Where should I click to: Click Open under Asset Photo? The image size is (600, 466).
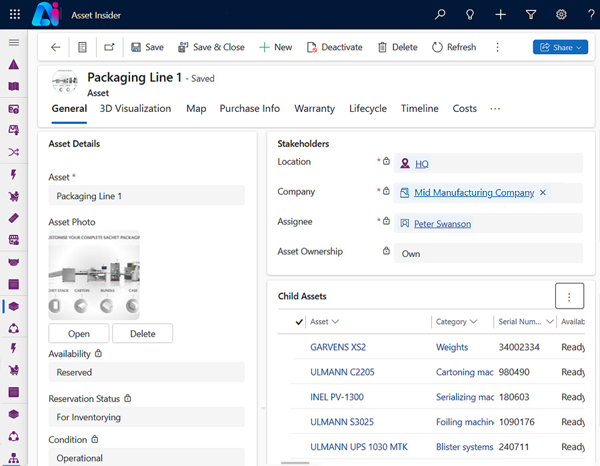[x=79, y=333]
